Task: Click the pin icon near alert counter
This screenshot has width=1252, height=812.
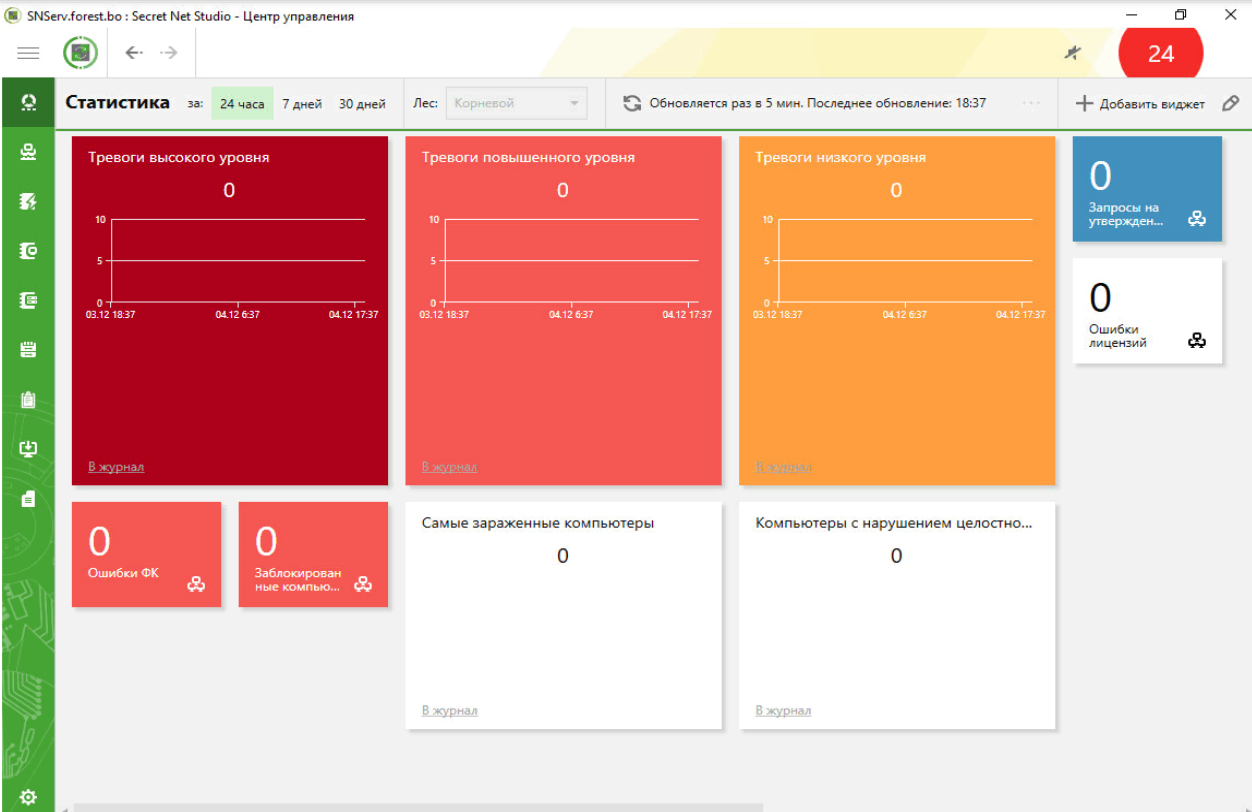Action: pos(1073,53)
